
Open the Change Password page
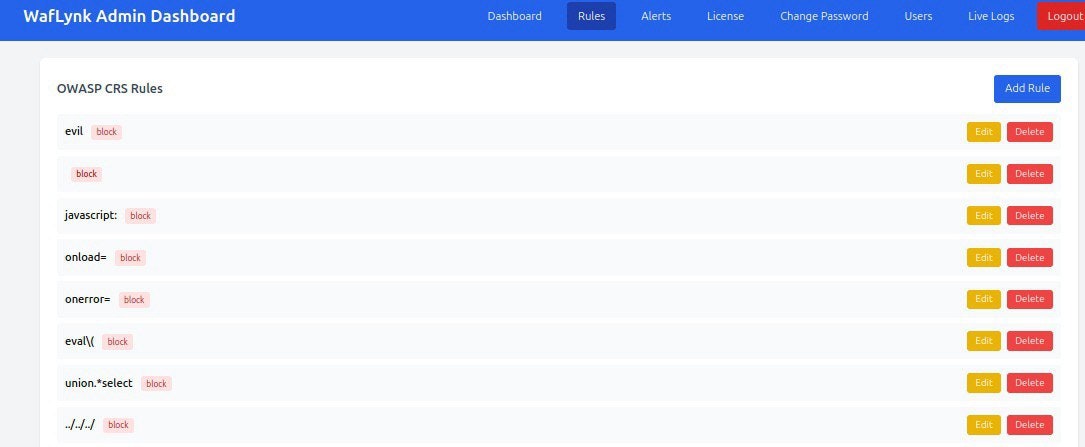click(824, 16)
